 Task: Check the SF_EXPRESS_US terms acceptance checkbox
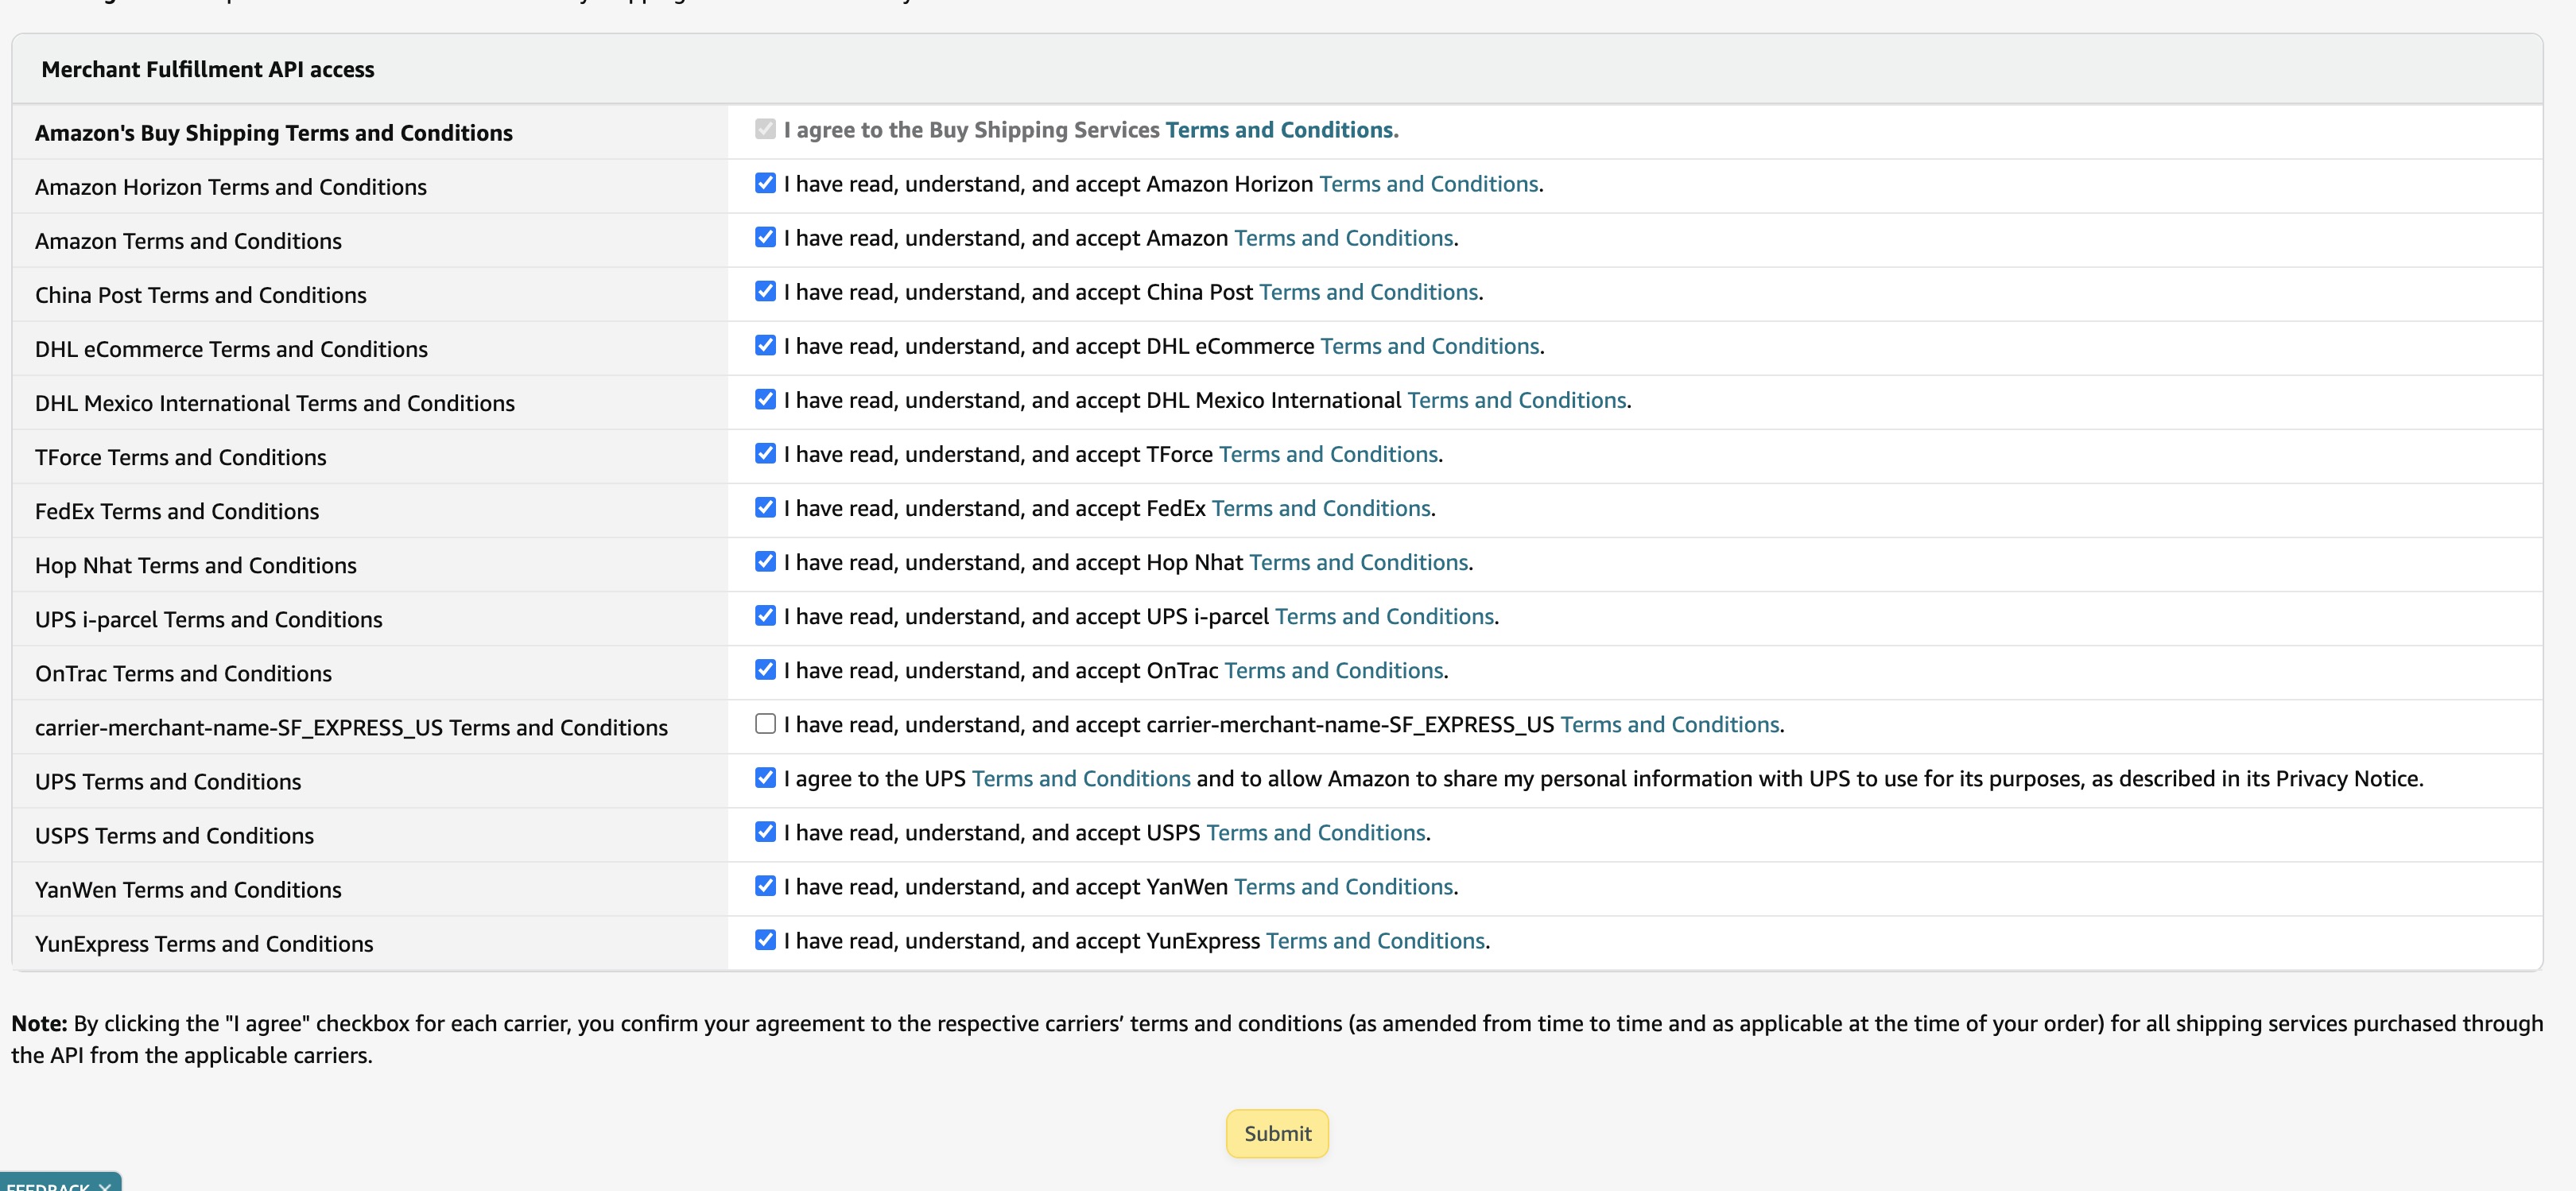tap(765, 723)
